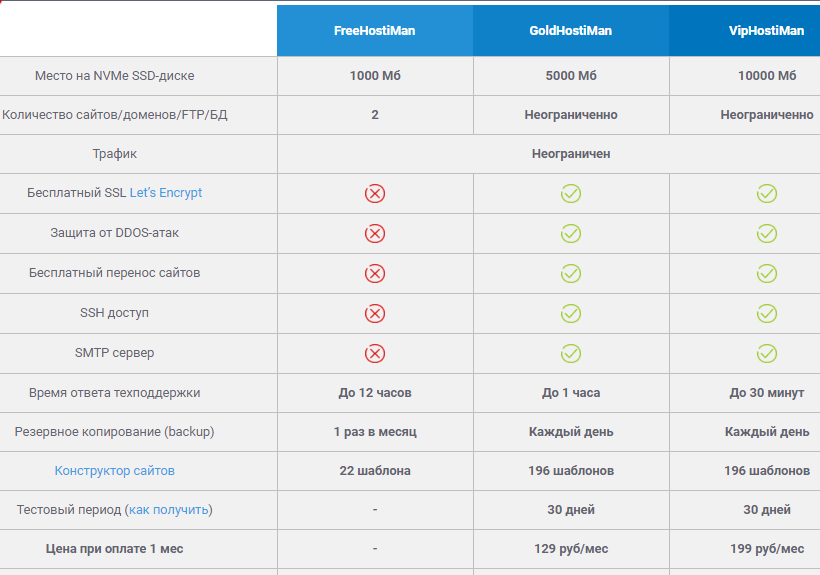Open the Конструктор сайтов link
The image size is (820, 575).
[x=115, y=470]
